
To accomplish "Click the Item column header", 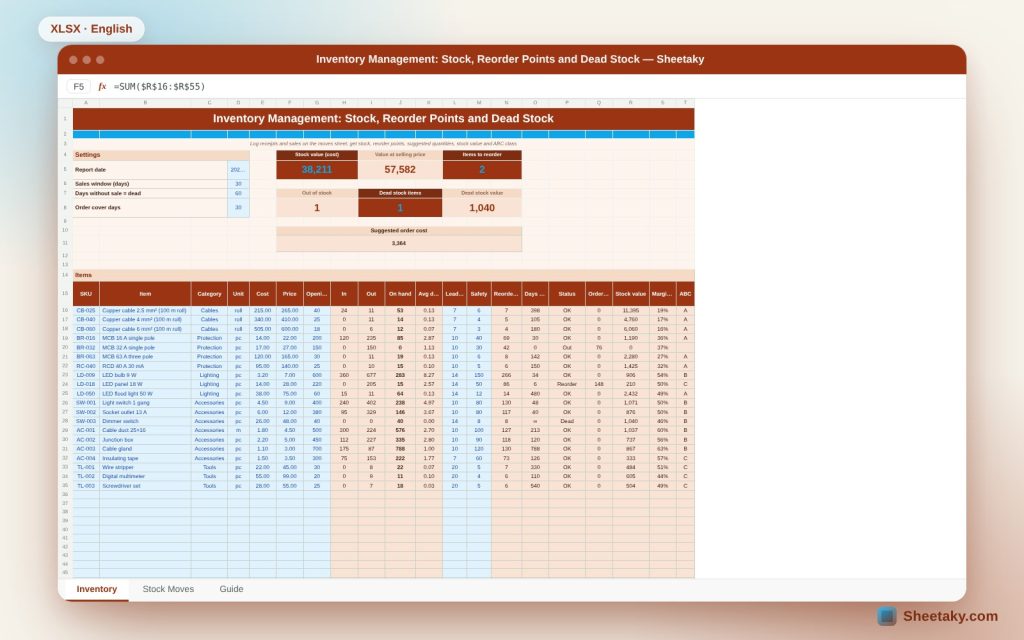I will coord(145,294).
